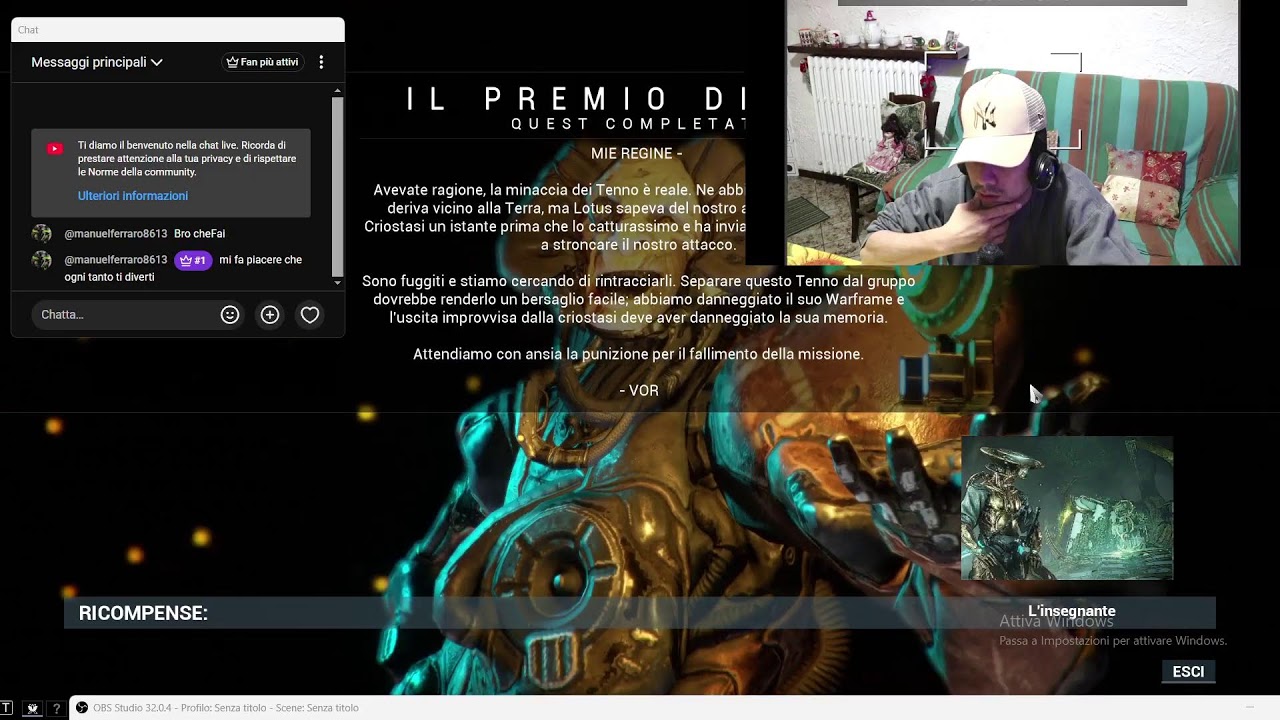Click the ESCI button

1188,672
